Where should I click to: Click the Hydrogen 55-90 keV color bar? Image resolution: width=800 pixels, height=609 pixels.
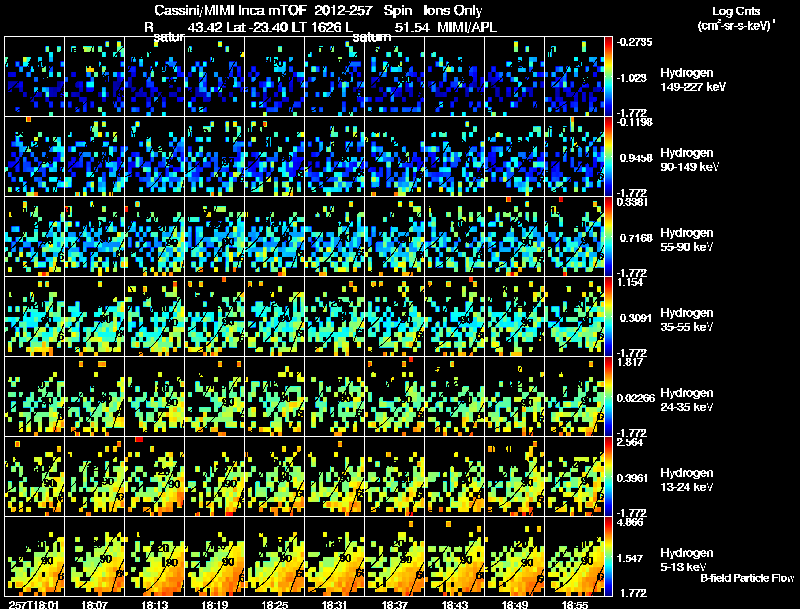tap(608, 237)
